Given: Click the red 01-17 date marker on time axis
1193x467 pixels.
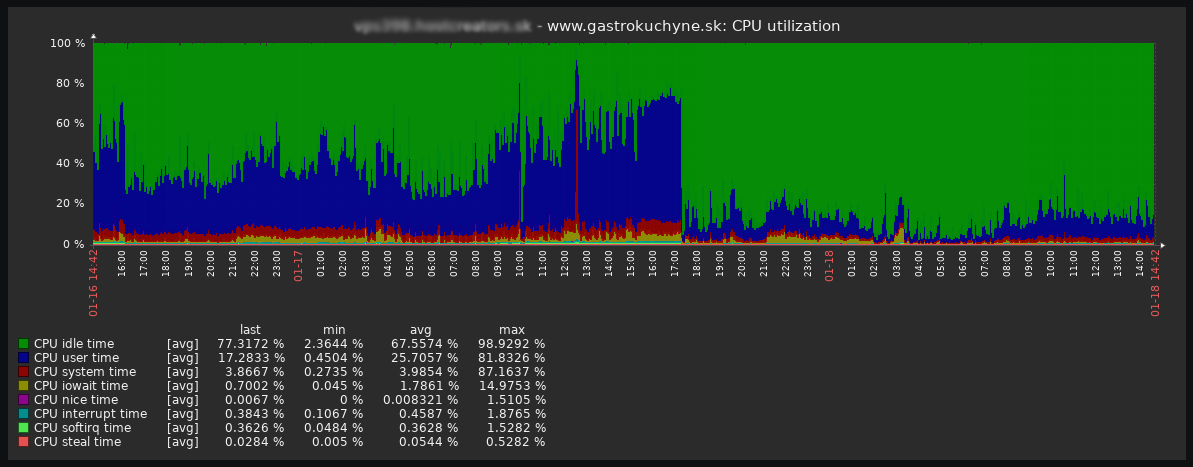Looking at the screenshot, I should (299, 266).
